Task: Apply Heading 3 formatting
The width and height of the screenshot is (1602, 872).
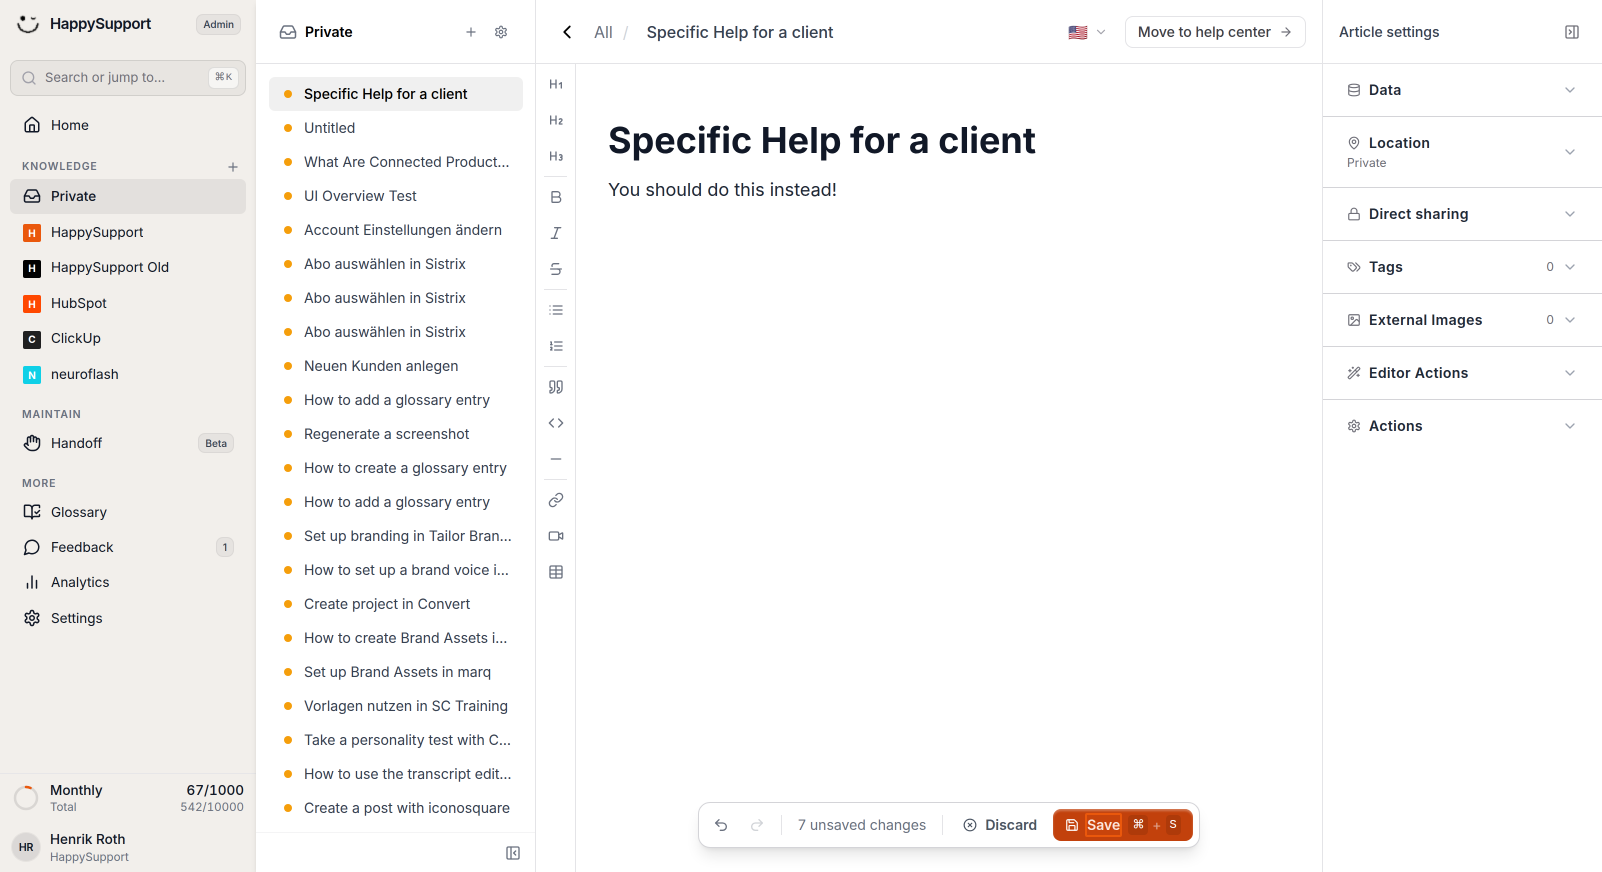Action: coord(556,157)
